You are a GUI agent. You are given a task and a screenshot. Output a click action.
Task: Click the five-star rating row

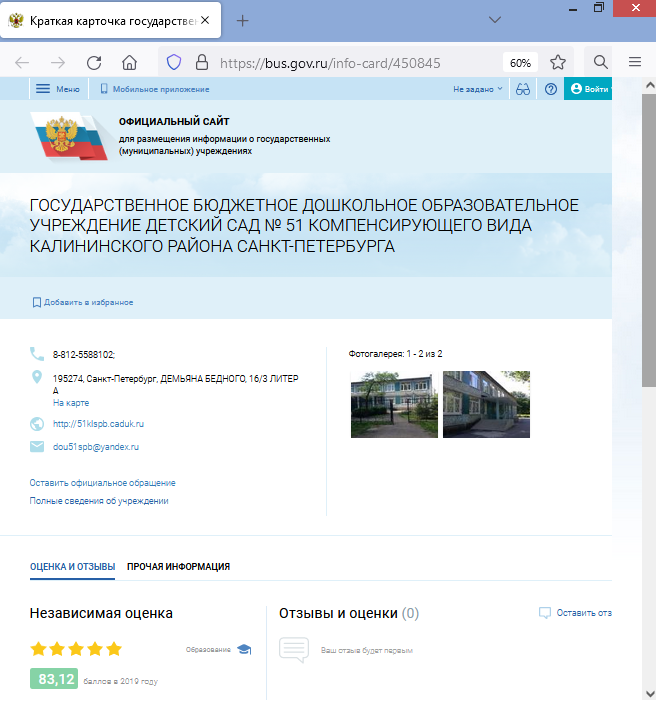point(76,649)
